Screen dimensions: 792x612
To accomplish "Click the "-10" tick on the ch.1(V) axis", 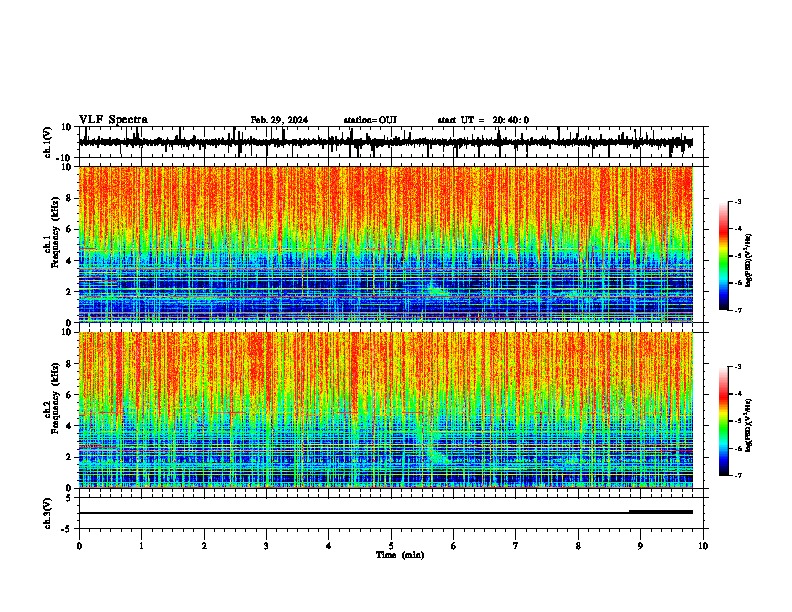I will (65, 158).
